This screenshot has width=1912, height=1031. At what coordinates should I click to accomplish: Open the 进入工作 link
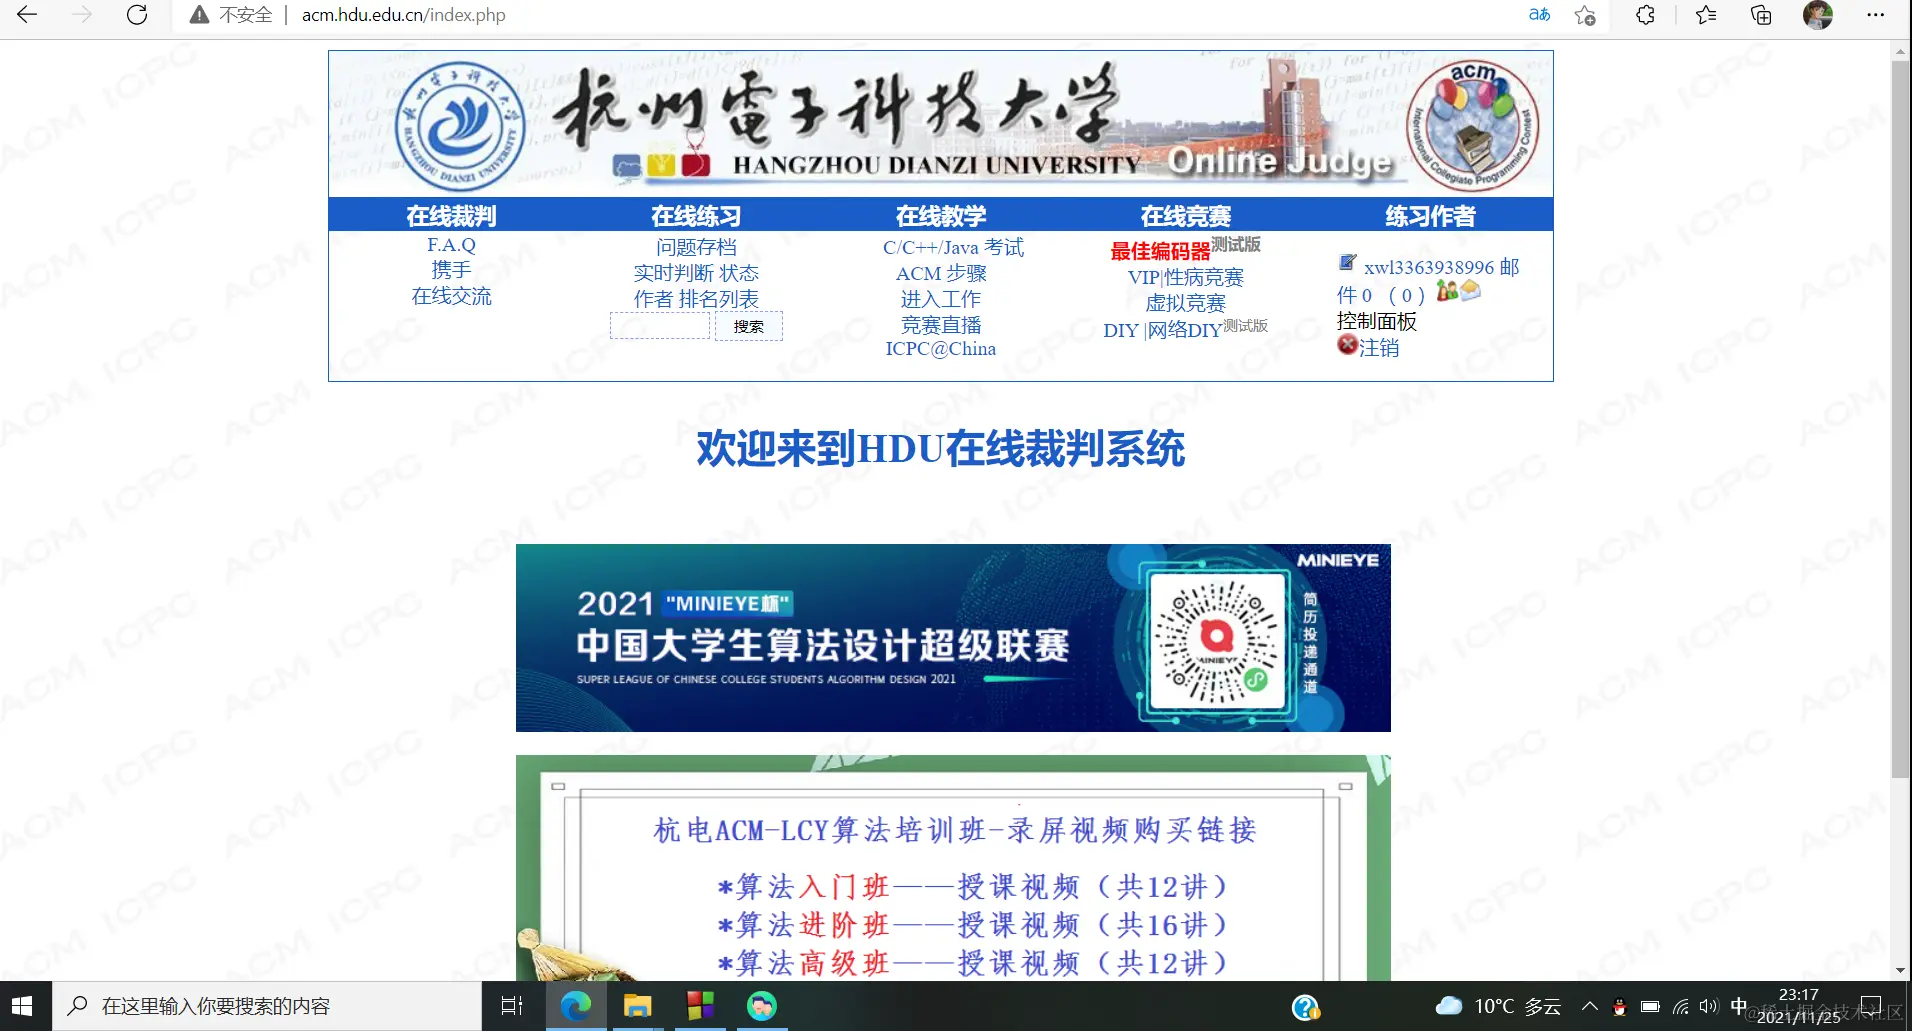click(x=941, y=299)
